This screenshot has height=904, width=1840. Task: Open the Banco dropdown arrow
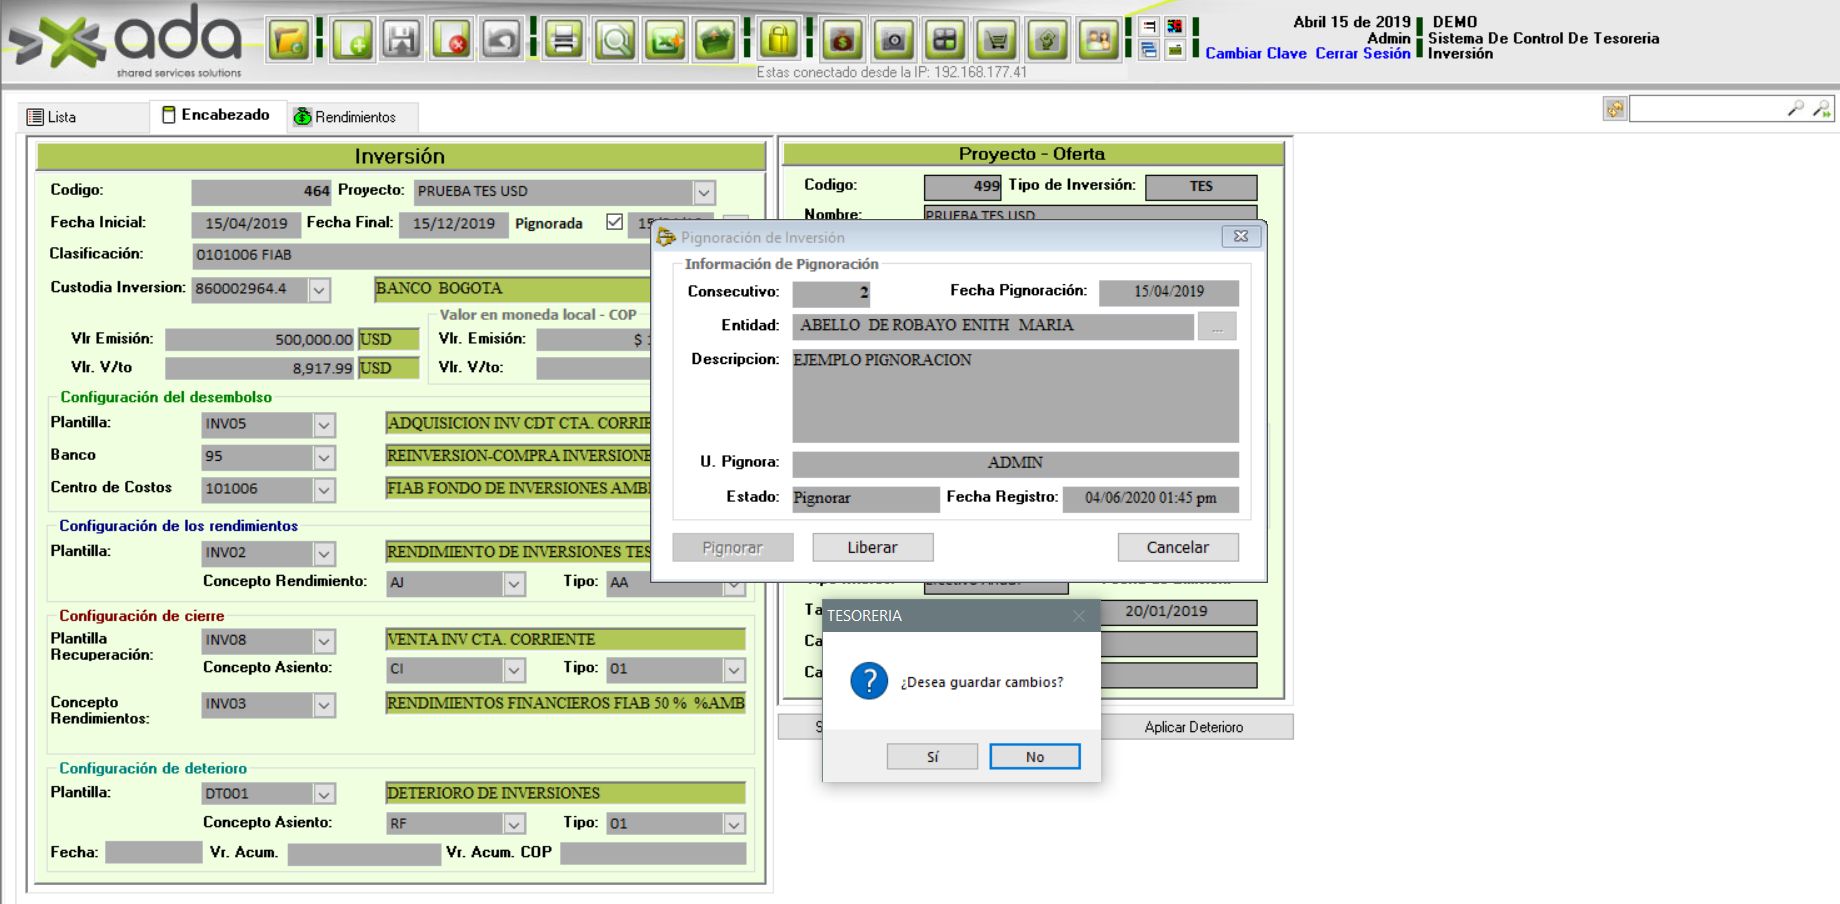click(324, 457)
